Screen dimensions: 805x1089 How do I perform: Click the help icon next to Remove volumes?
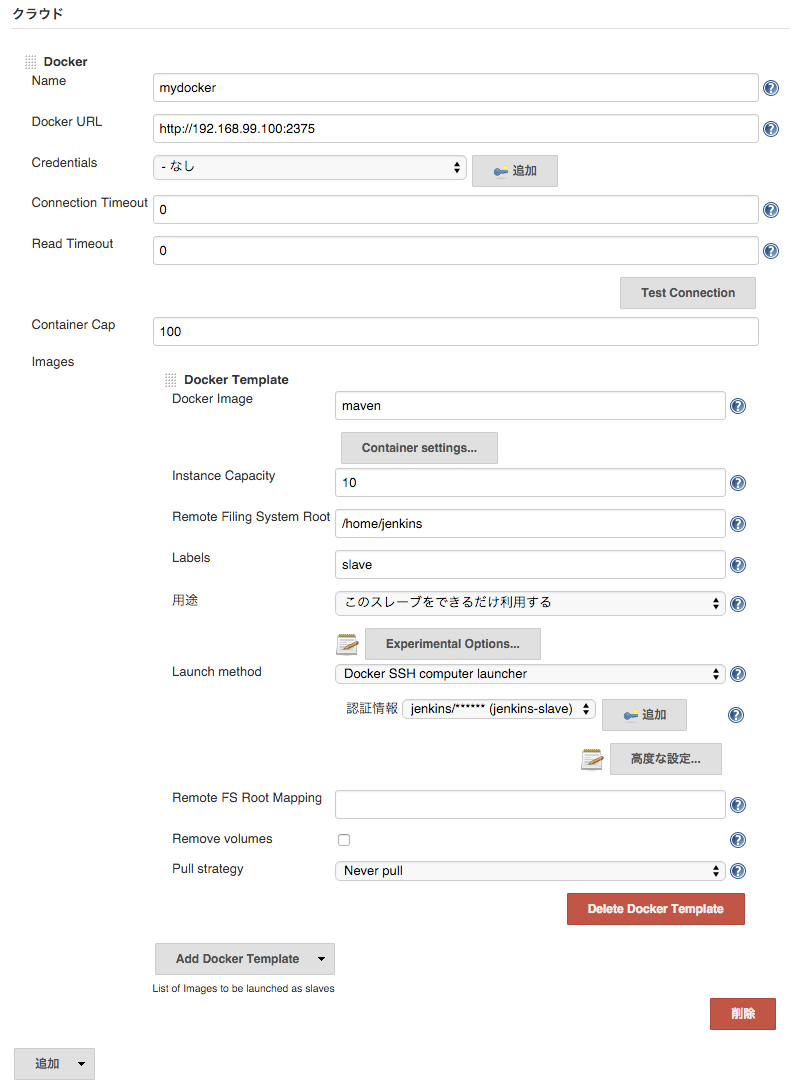pos(737,839)
